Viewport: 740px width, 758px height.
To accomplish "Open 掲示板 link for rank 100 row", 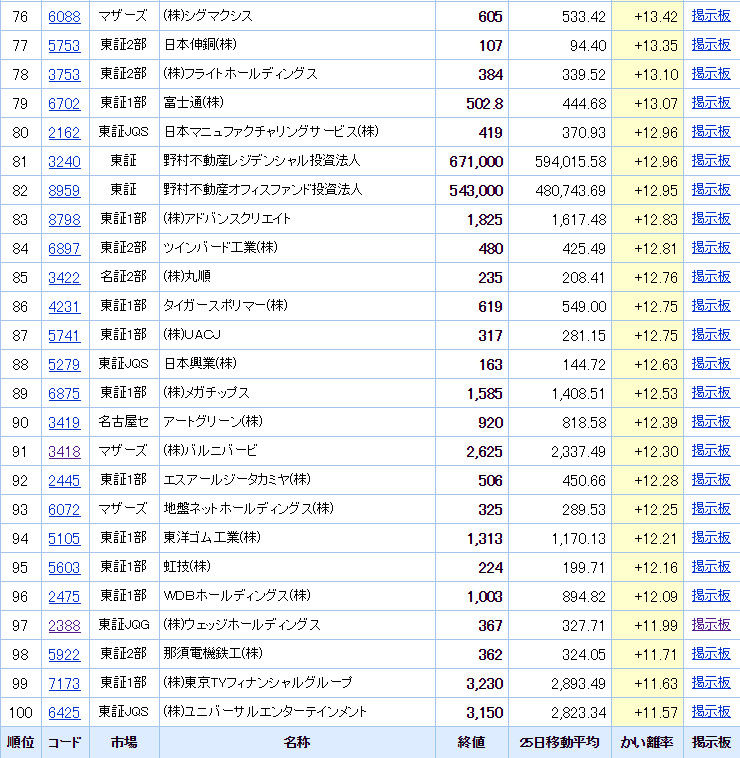I will coord(711,712).
